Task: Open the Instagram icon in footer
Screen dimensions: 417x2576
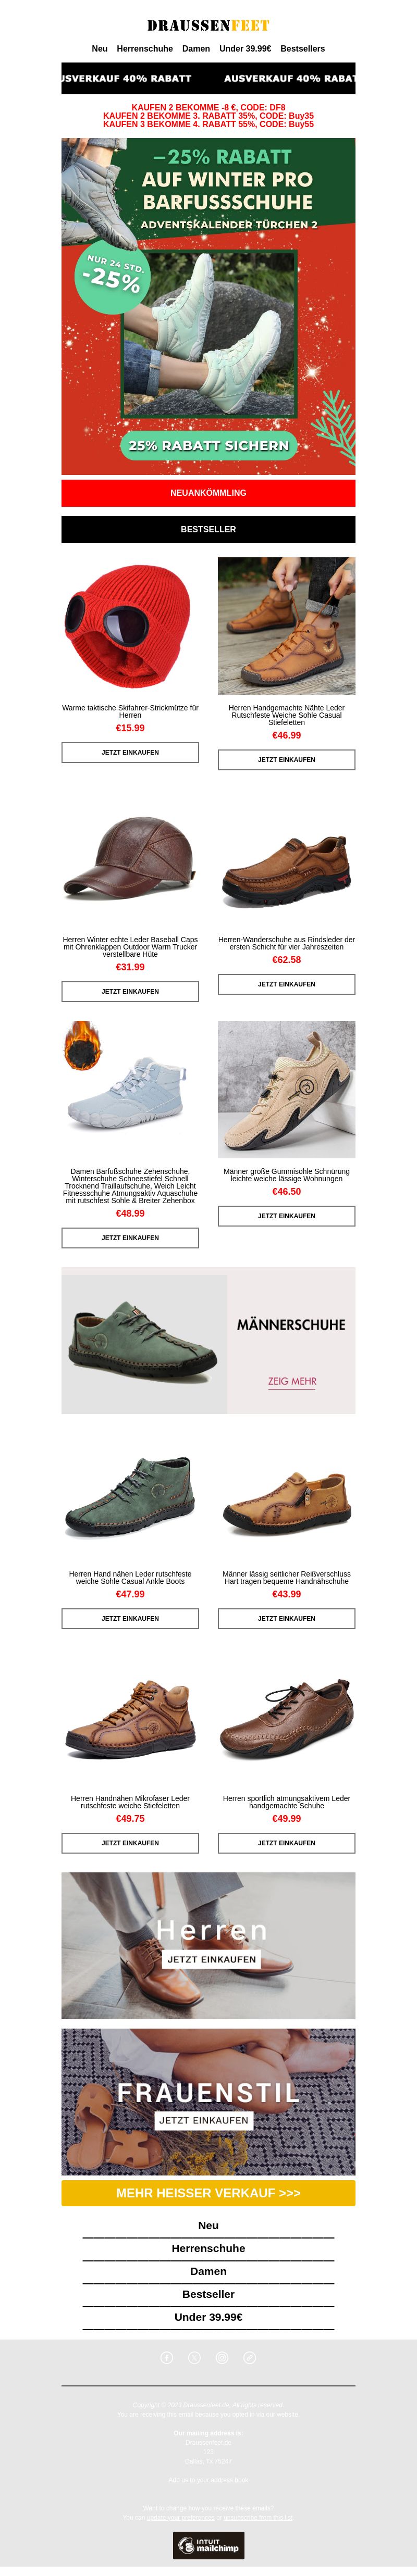Action: 222,2357
